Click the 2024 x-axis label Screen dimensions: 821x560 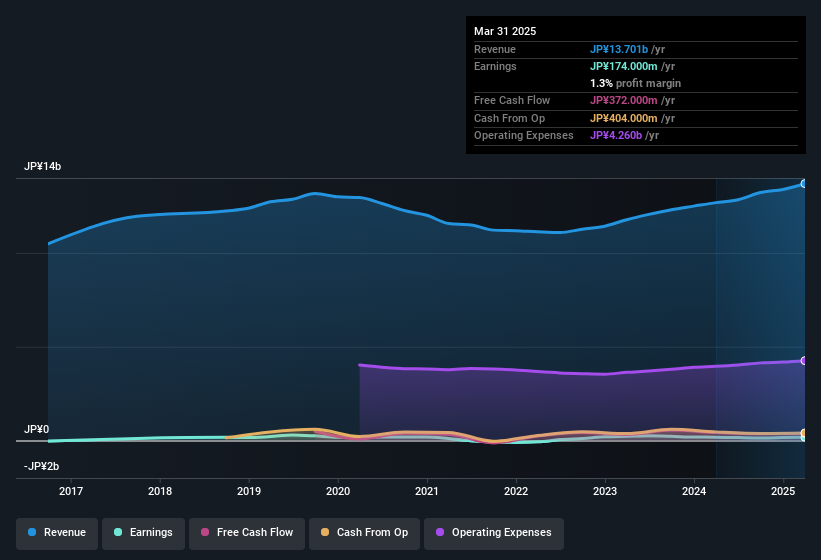694,491
